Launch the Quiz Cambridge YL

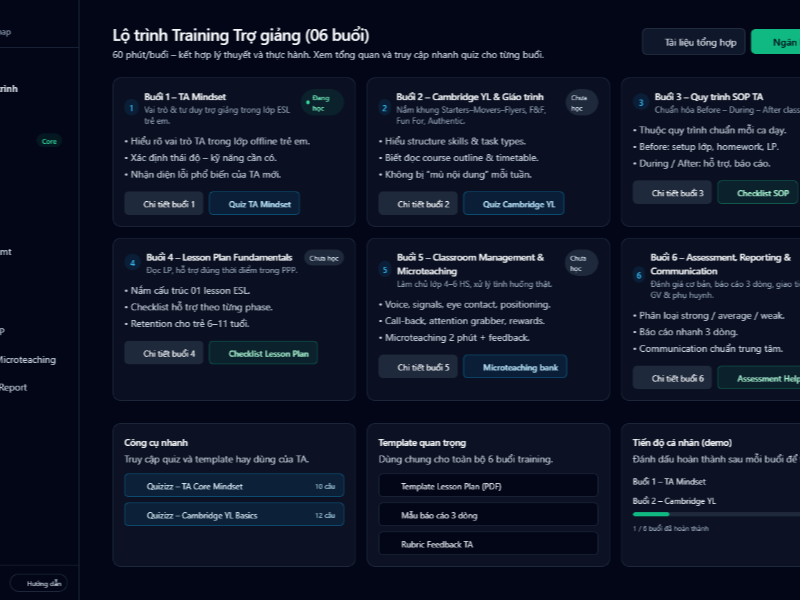[x=507, y=204]
